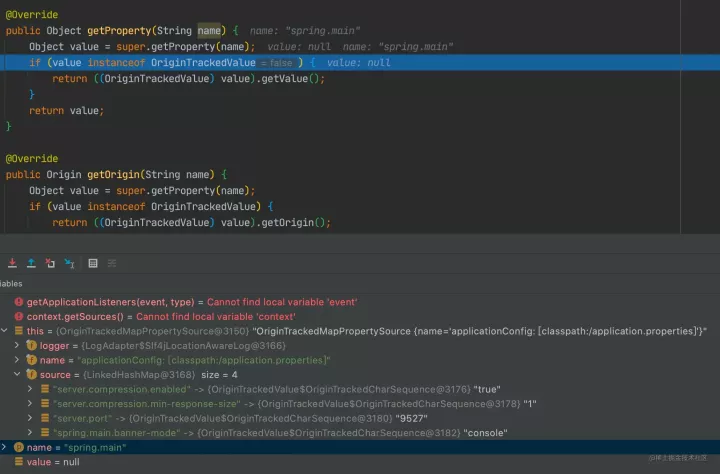Viewport: 720px width, 474px height.
Task: Collapse the source LinkedHashMap node
Action: pos(17,374)
